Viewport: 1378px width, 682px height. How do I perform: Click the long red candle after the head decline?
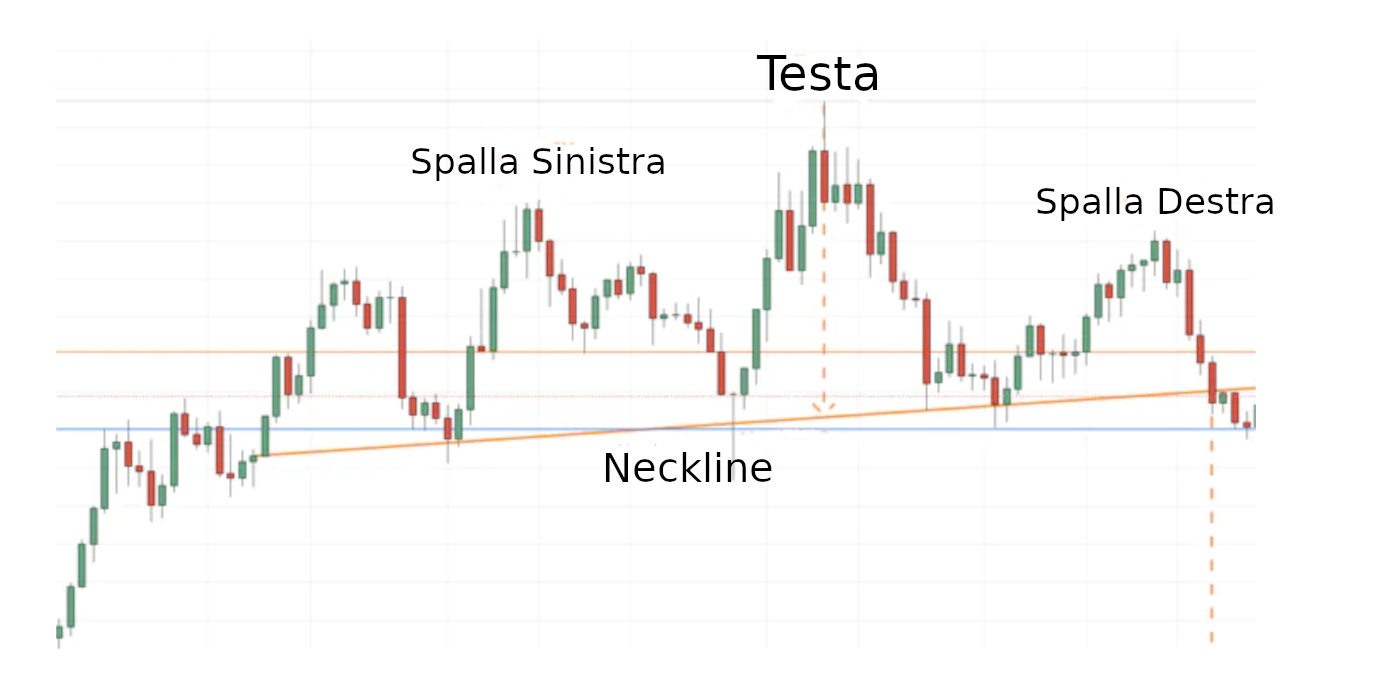coord(927,341)
